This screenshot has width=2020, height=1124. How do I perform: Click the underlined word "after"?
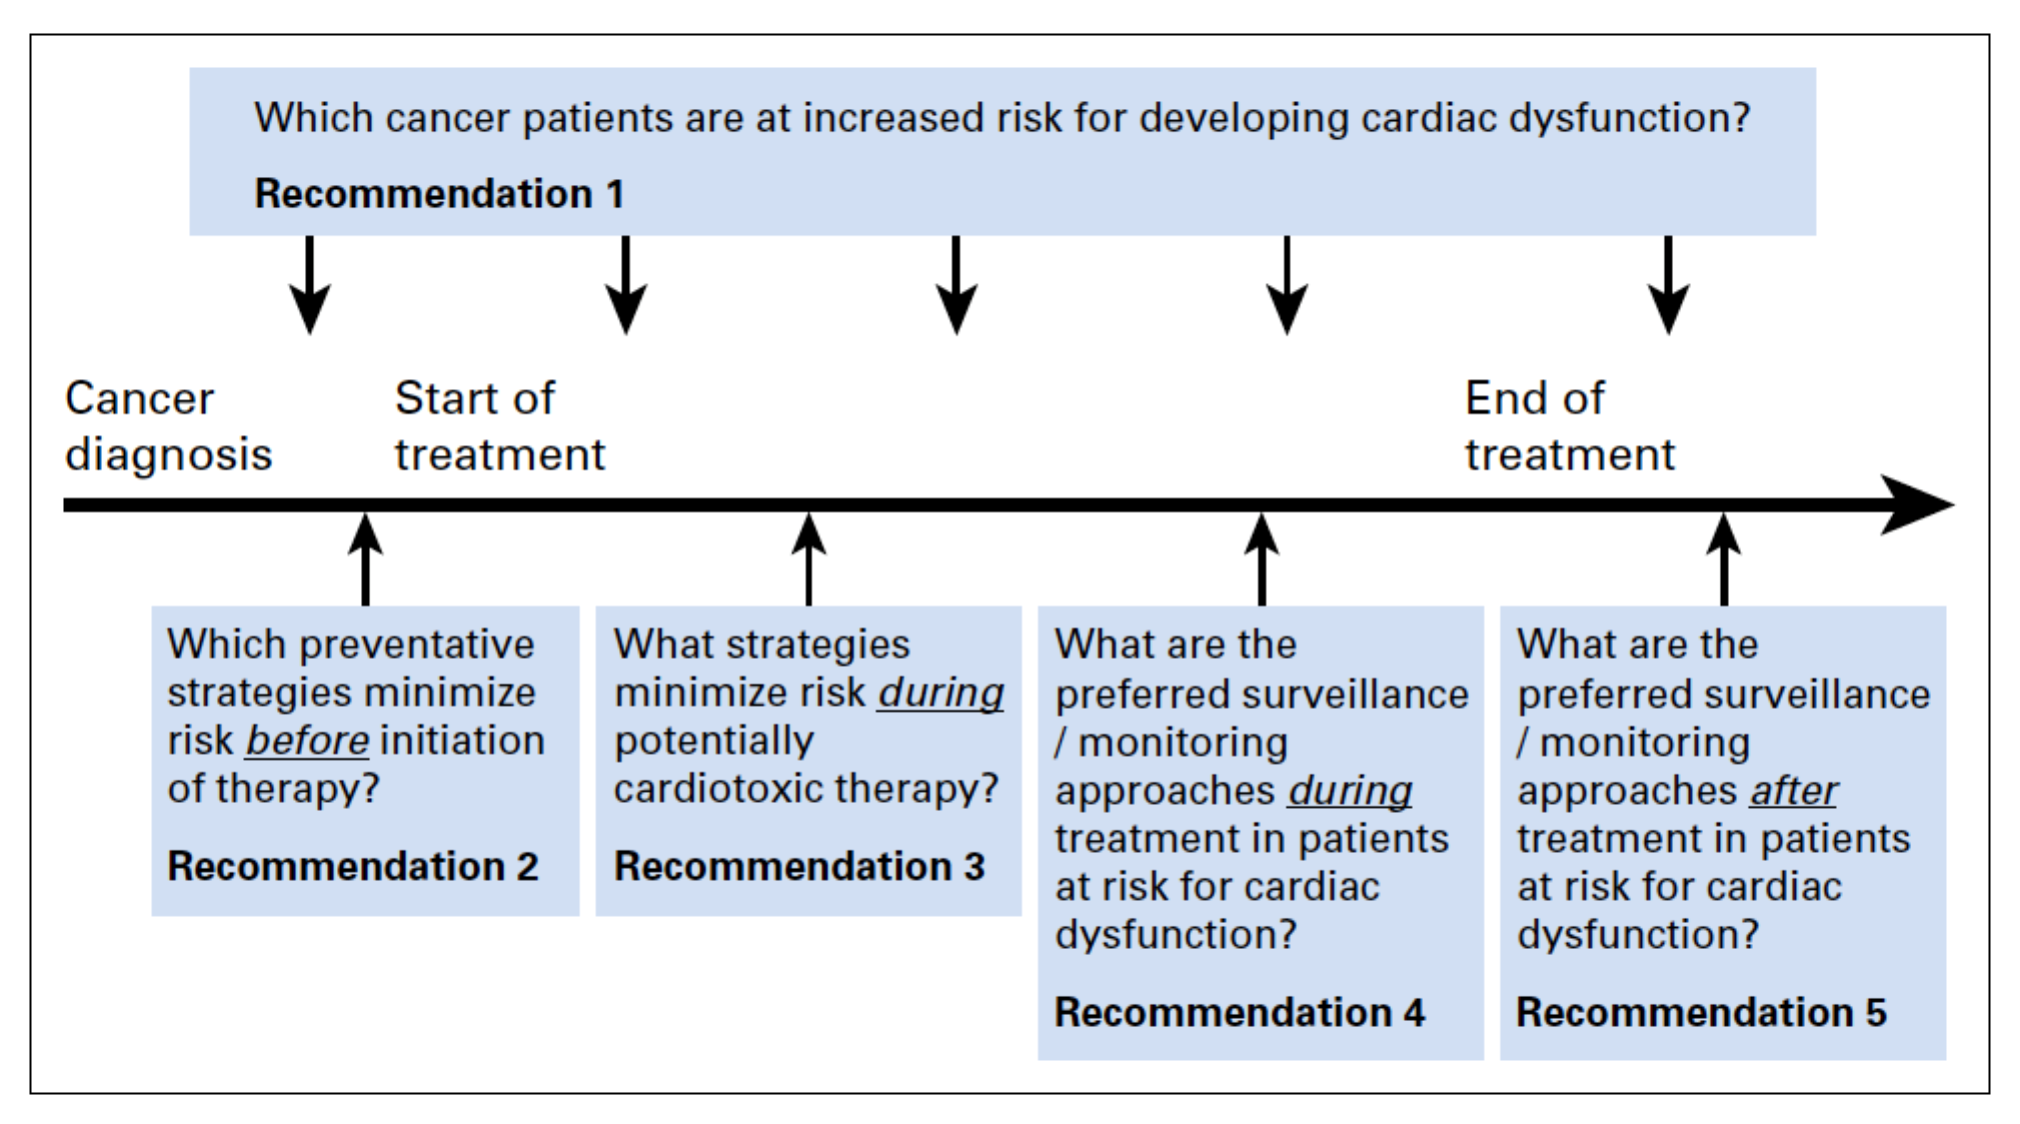pos(1793,791)
